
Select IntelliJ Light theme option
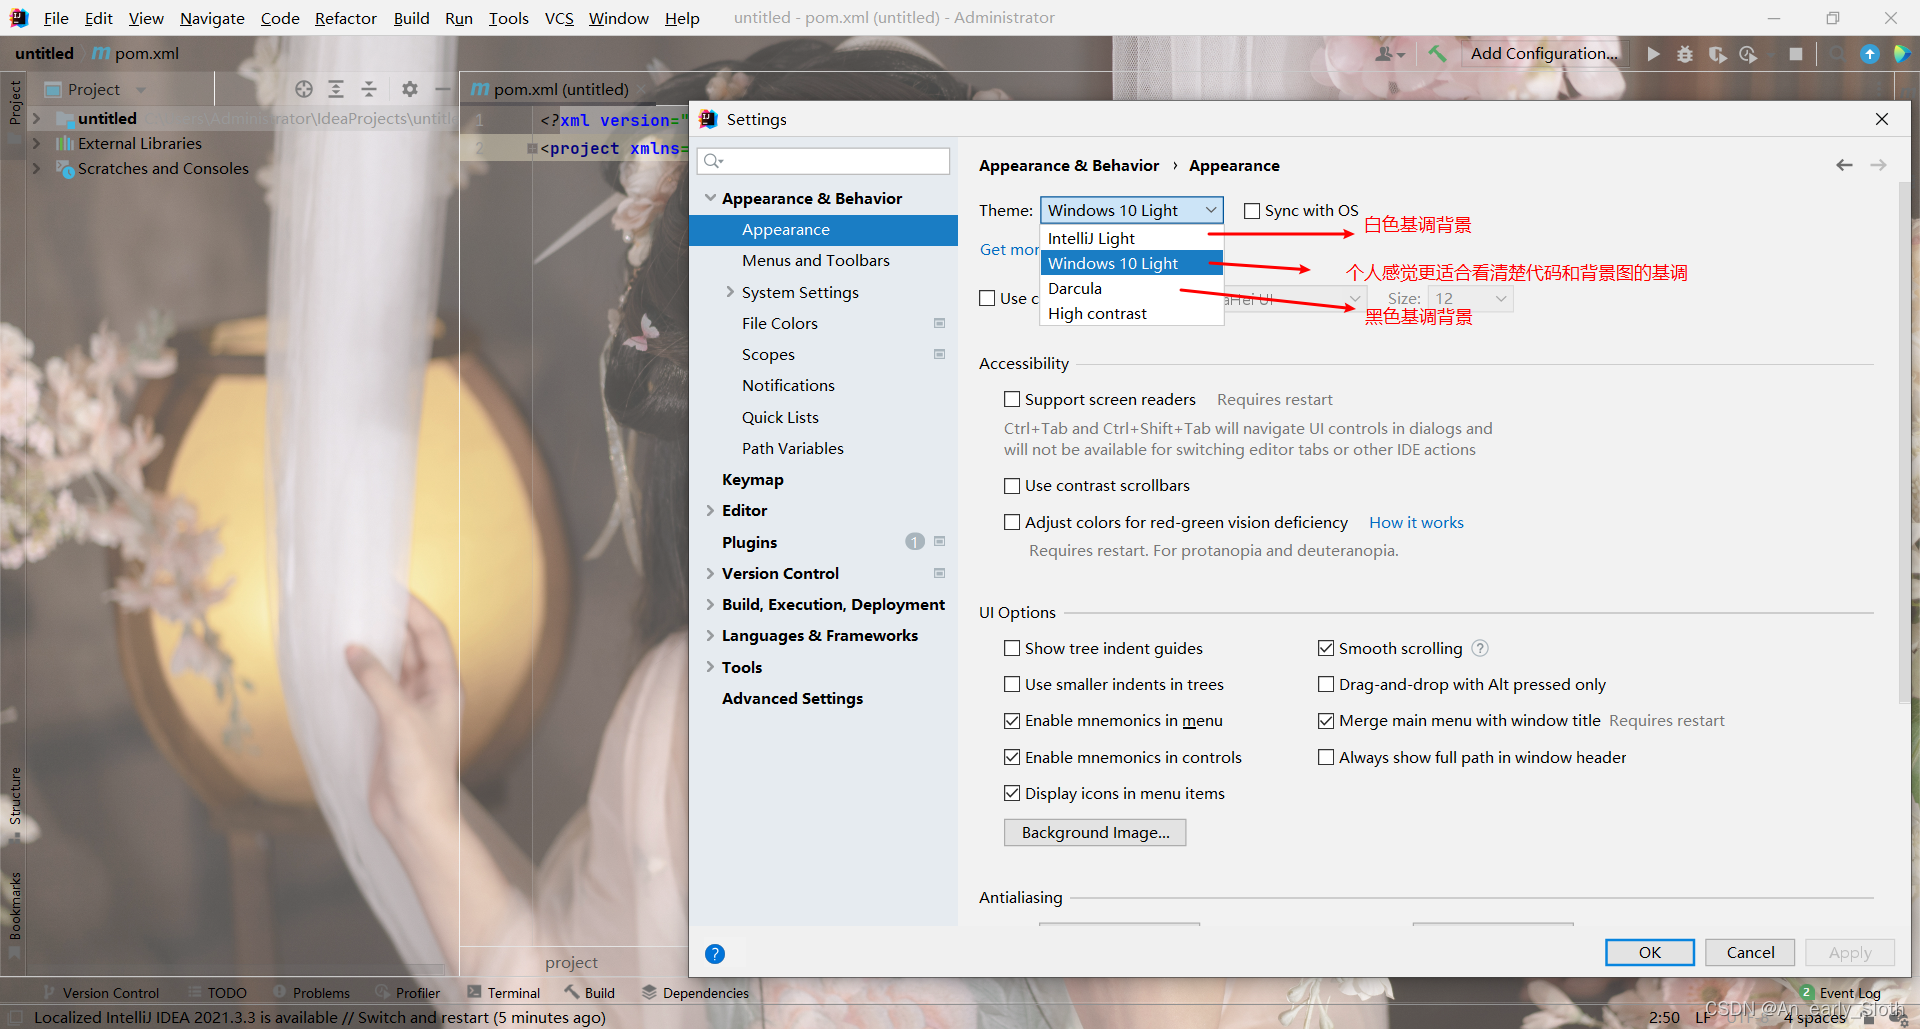point(1132,238)
